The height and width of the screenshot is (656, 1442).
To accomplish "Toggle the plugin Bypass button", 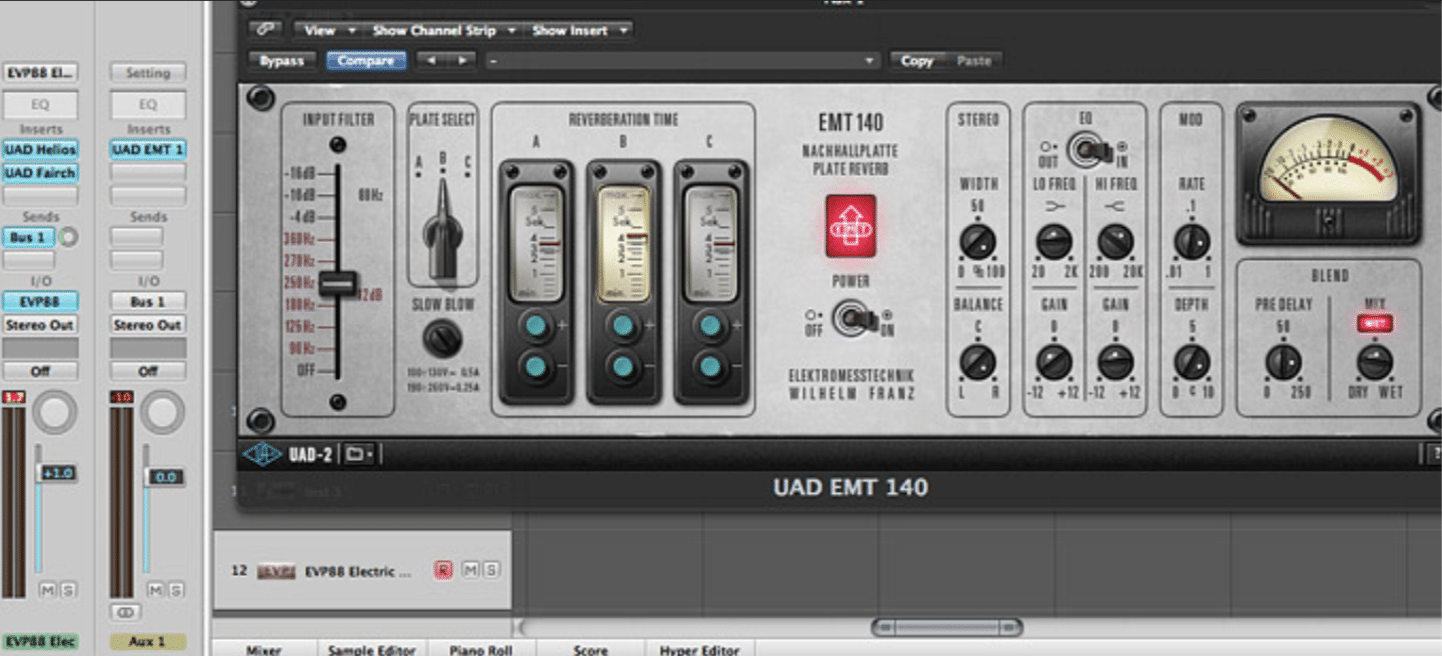I will click(282, 61).
